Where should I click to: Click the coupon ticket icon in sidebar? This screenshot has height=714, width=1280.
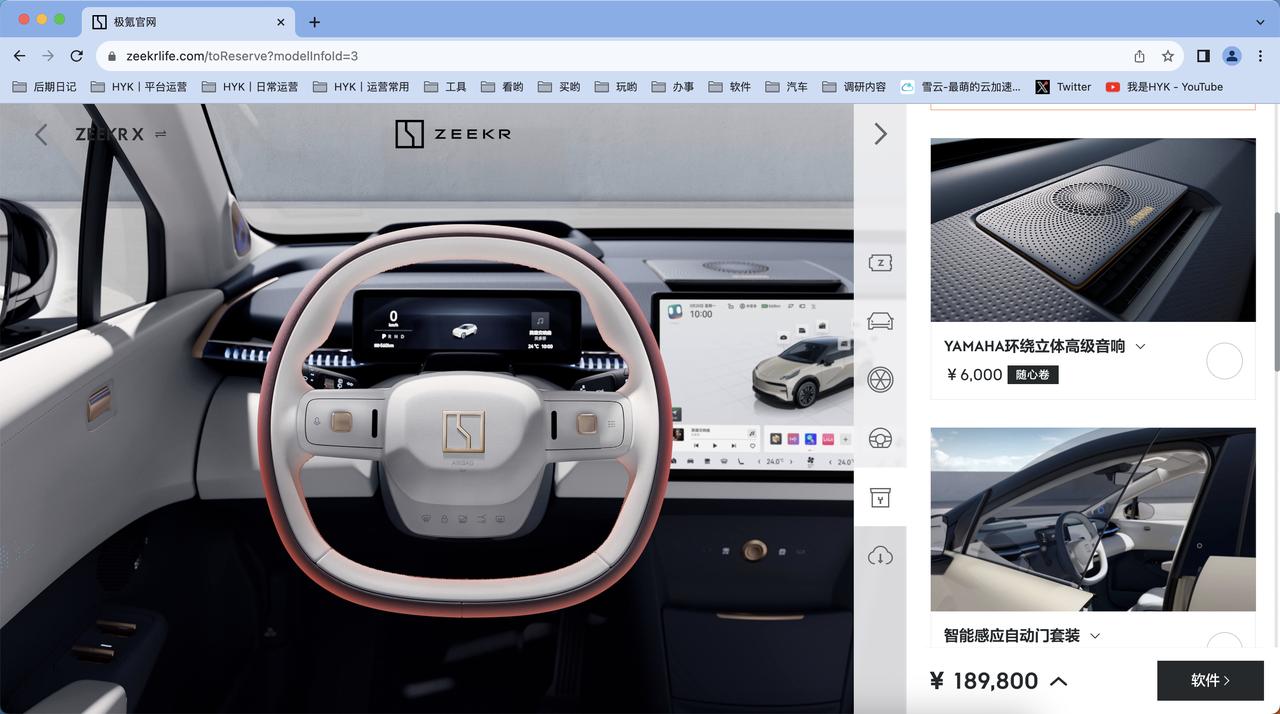tap(880, 263)
